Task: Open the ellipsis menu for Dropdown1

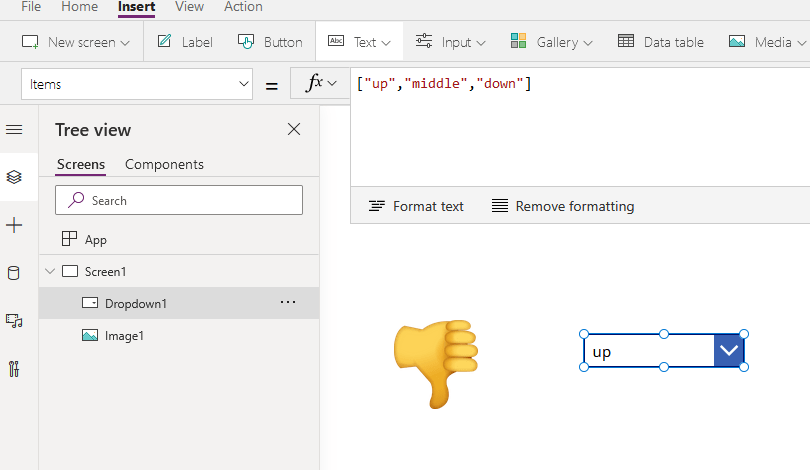Action: click(288, 302)
